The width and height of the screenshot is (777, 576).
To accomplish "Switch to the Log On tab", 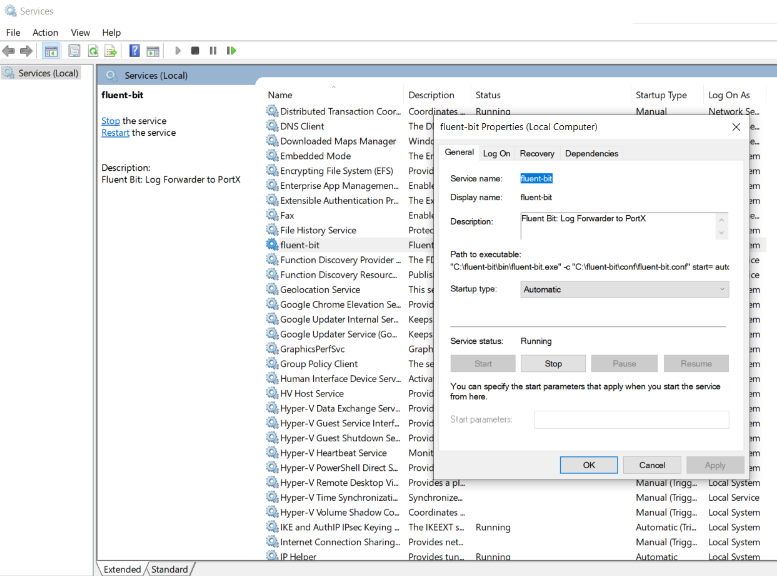I will [497, 154].
